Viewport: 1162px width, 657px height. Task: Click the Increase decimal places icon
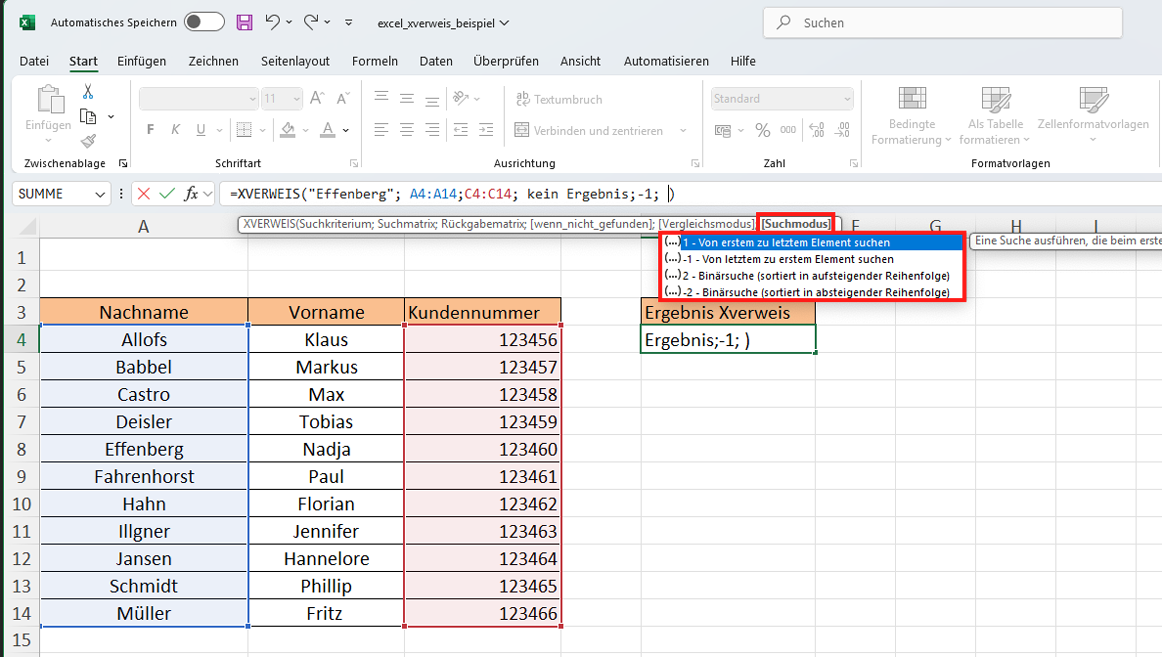pyautogui.click(x=817, y=130)
